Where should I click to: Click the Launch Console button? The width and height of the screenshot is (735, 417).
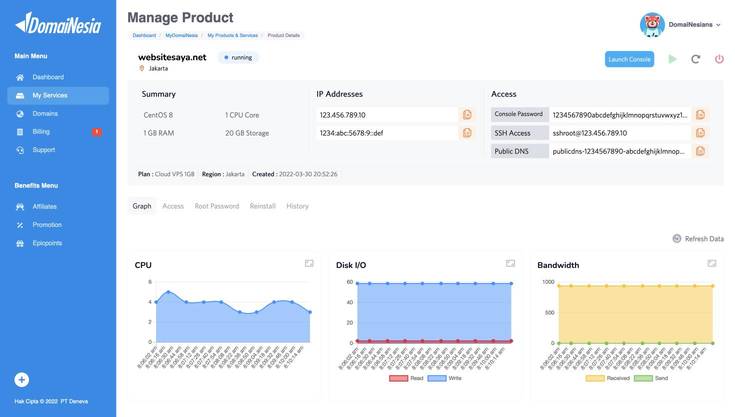629,59
